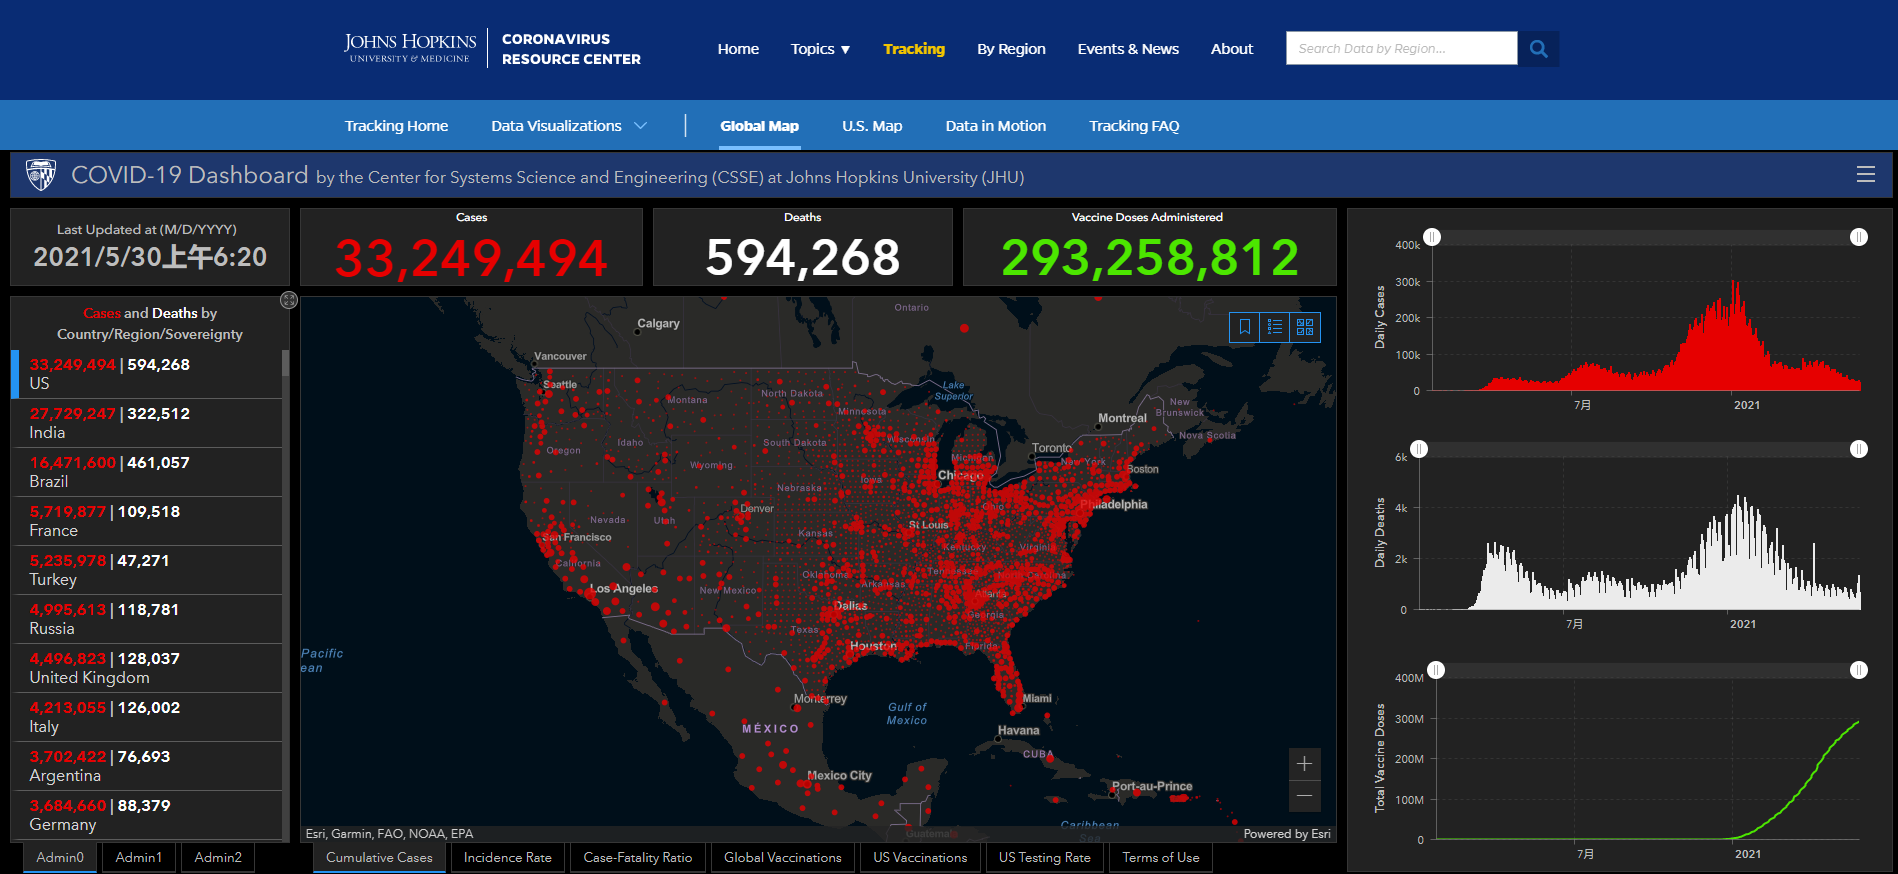Select the Global Map tab
Image resolution: width=1898 pixels, height=874 pixels.
pyautogui.click(x=759, y=126)
